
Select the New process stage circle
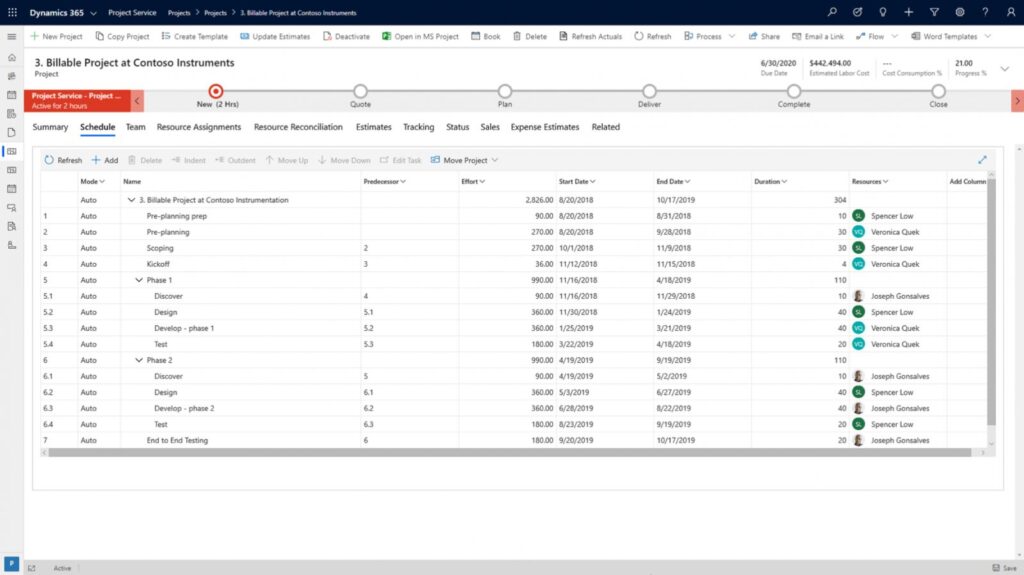[216, 91]
